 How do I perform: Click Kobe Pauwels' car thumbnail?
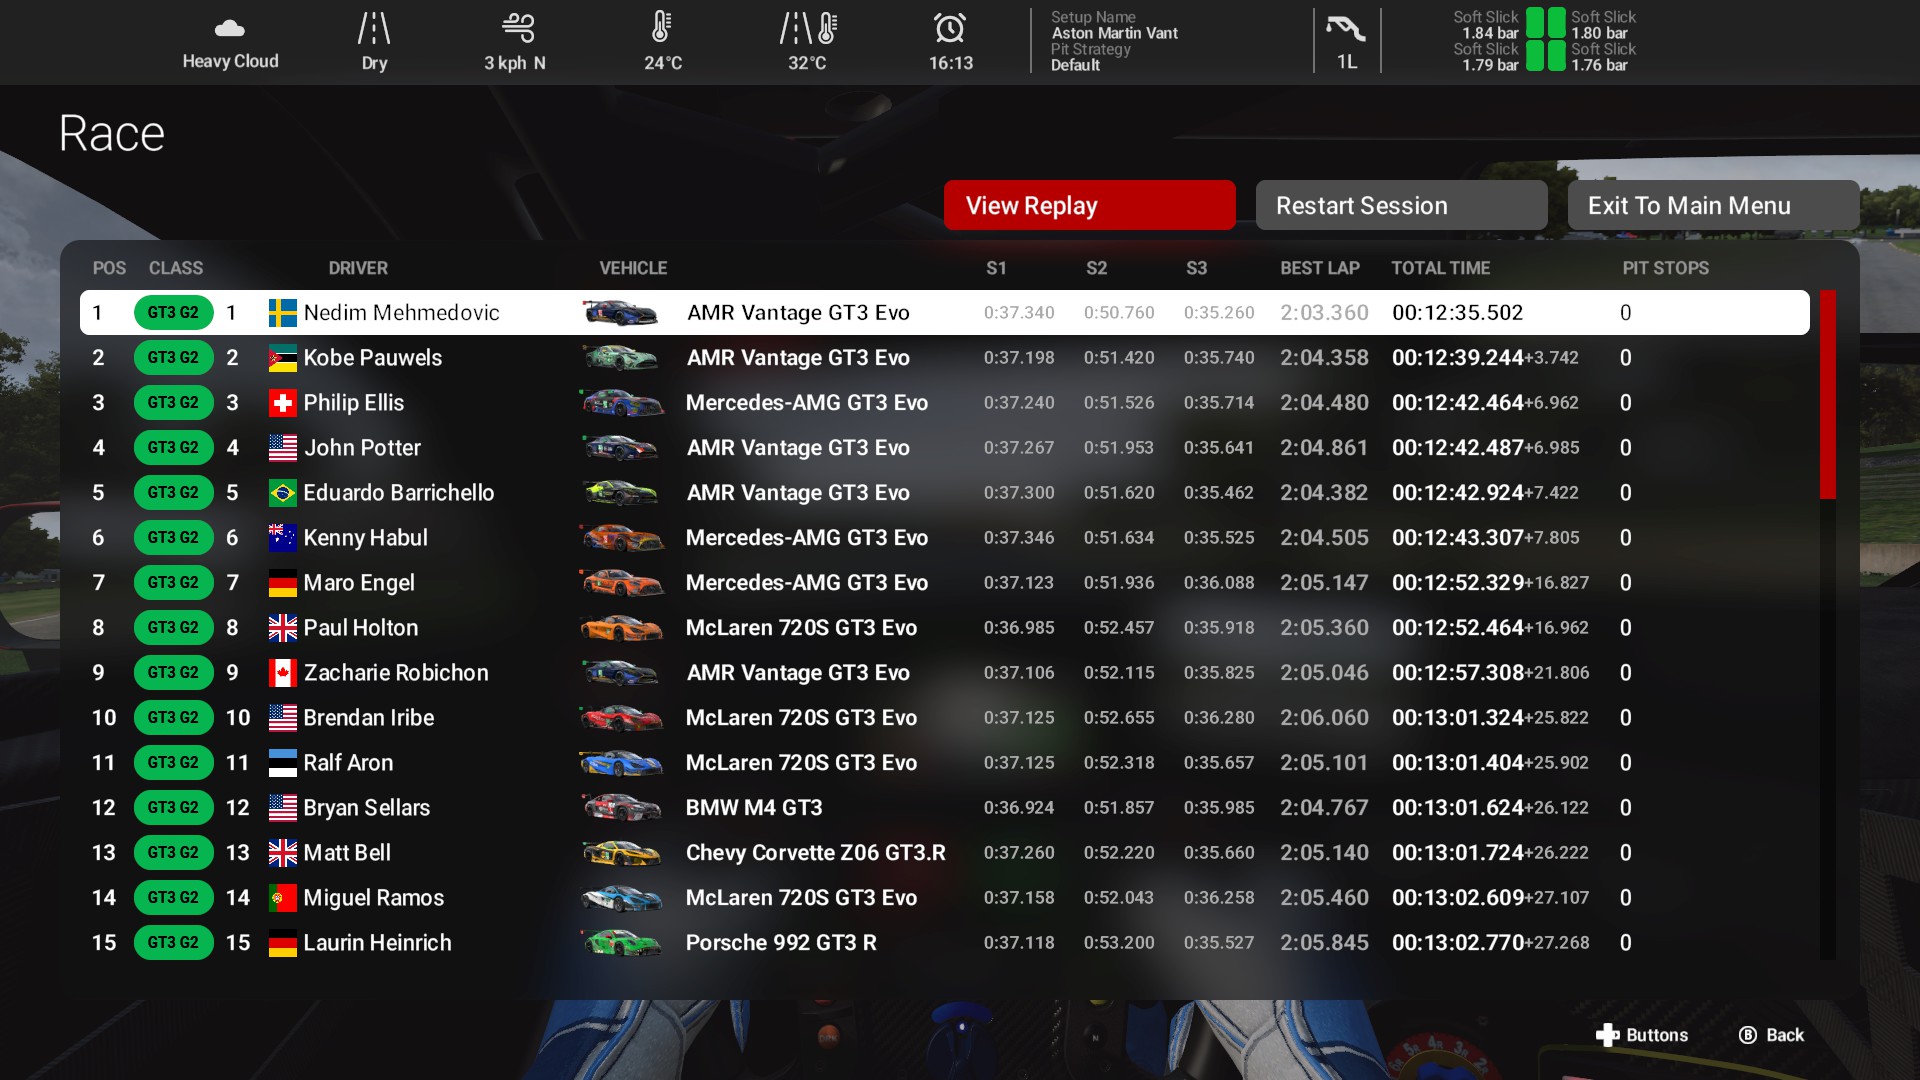click(x=621, y=357)
